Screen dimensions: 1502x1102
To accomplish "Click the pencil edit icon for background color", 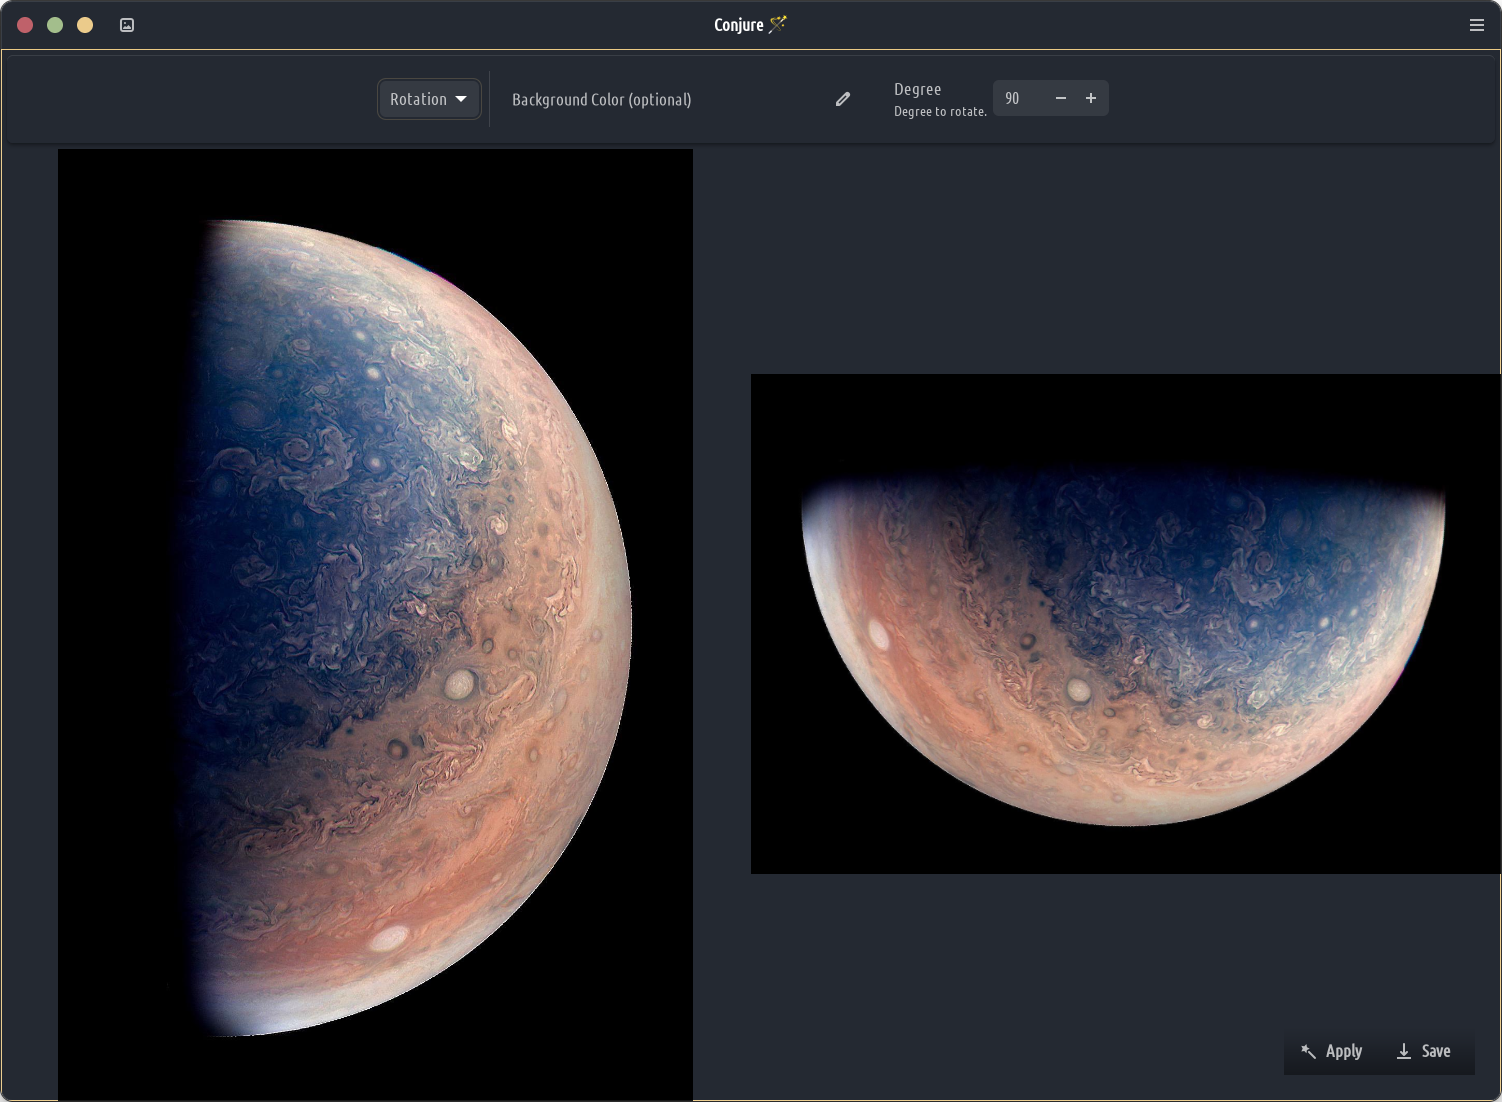I will pos(843,99).
